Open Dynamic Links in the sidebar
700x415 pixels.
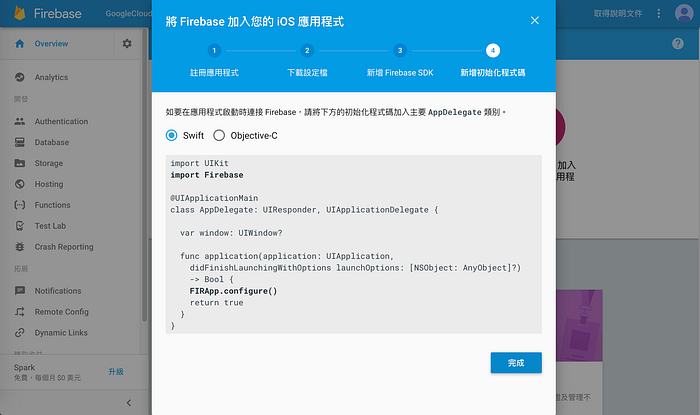61,332
